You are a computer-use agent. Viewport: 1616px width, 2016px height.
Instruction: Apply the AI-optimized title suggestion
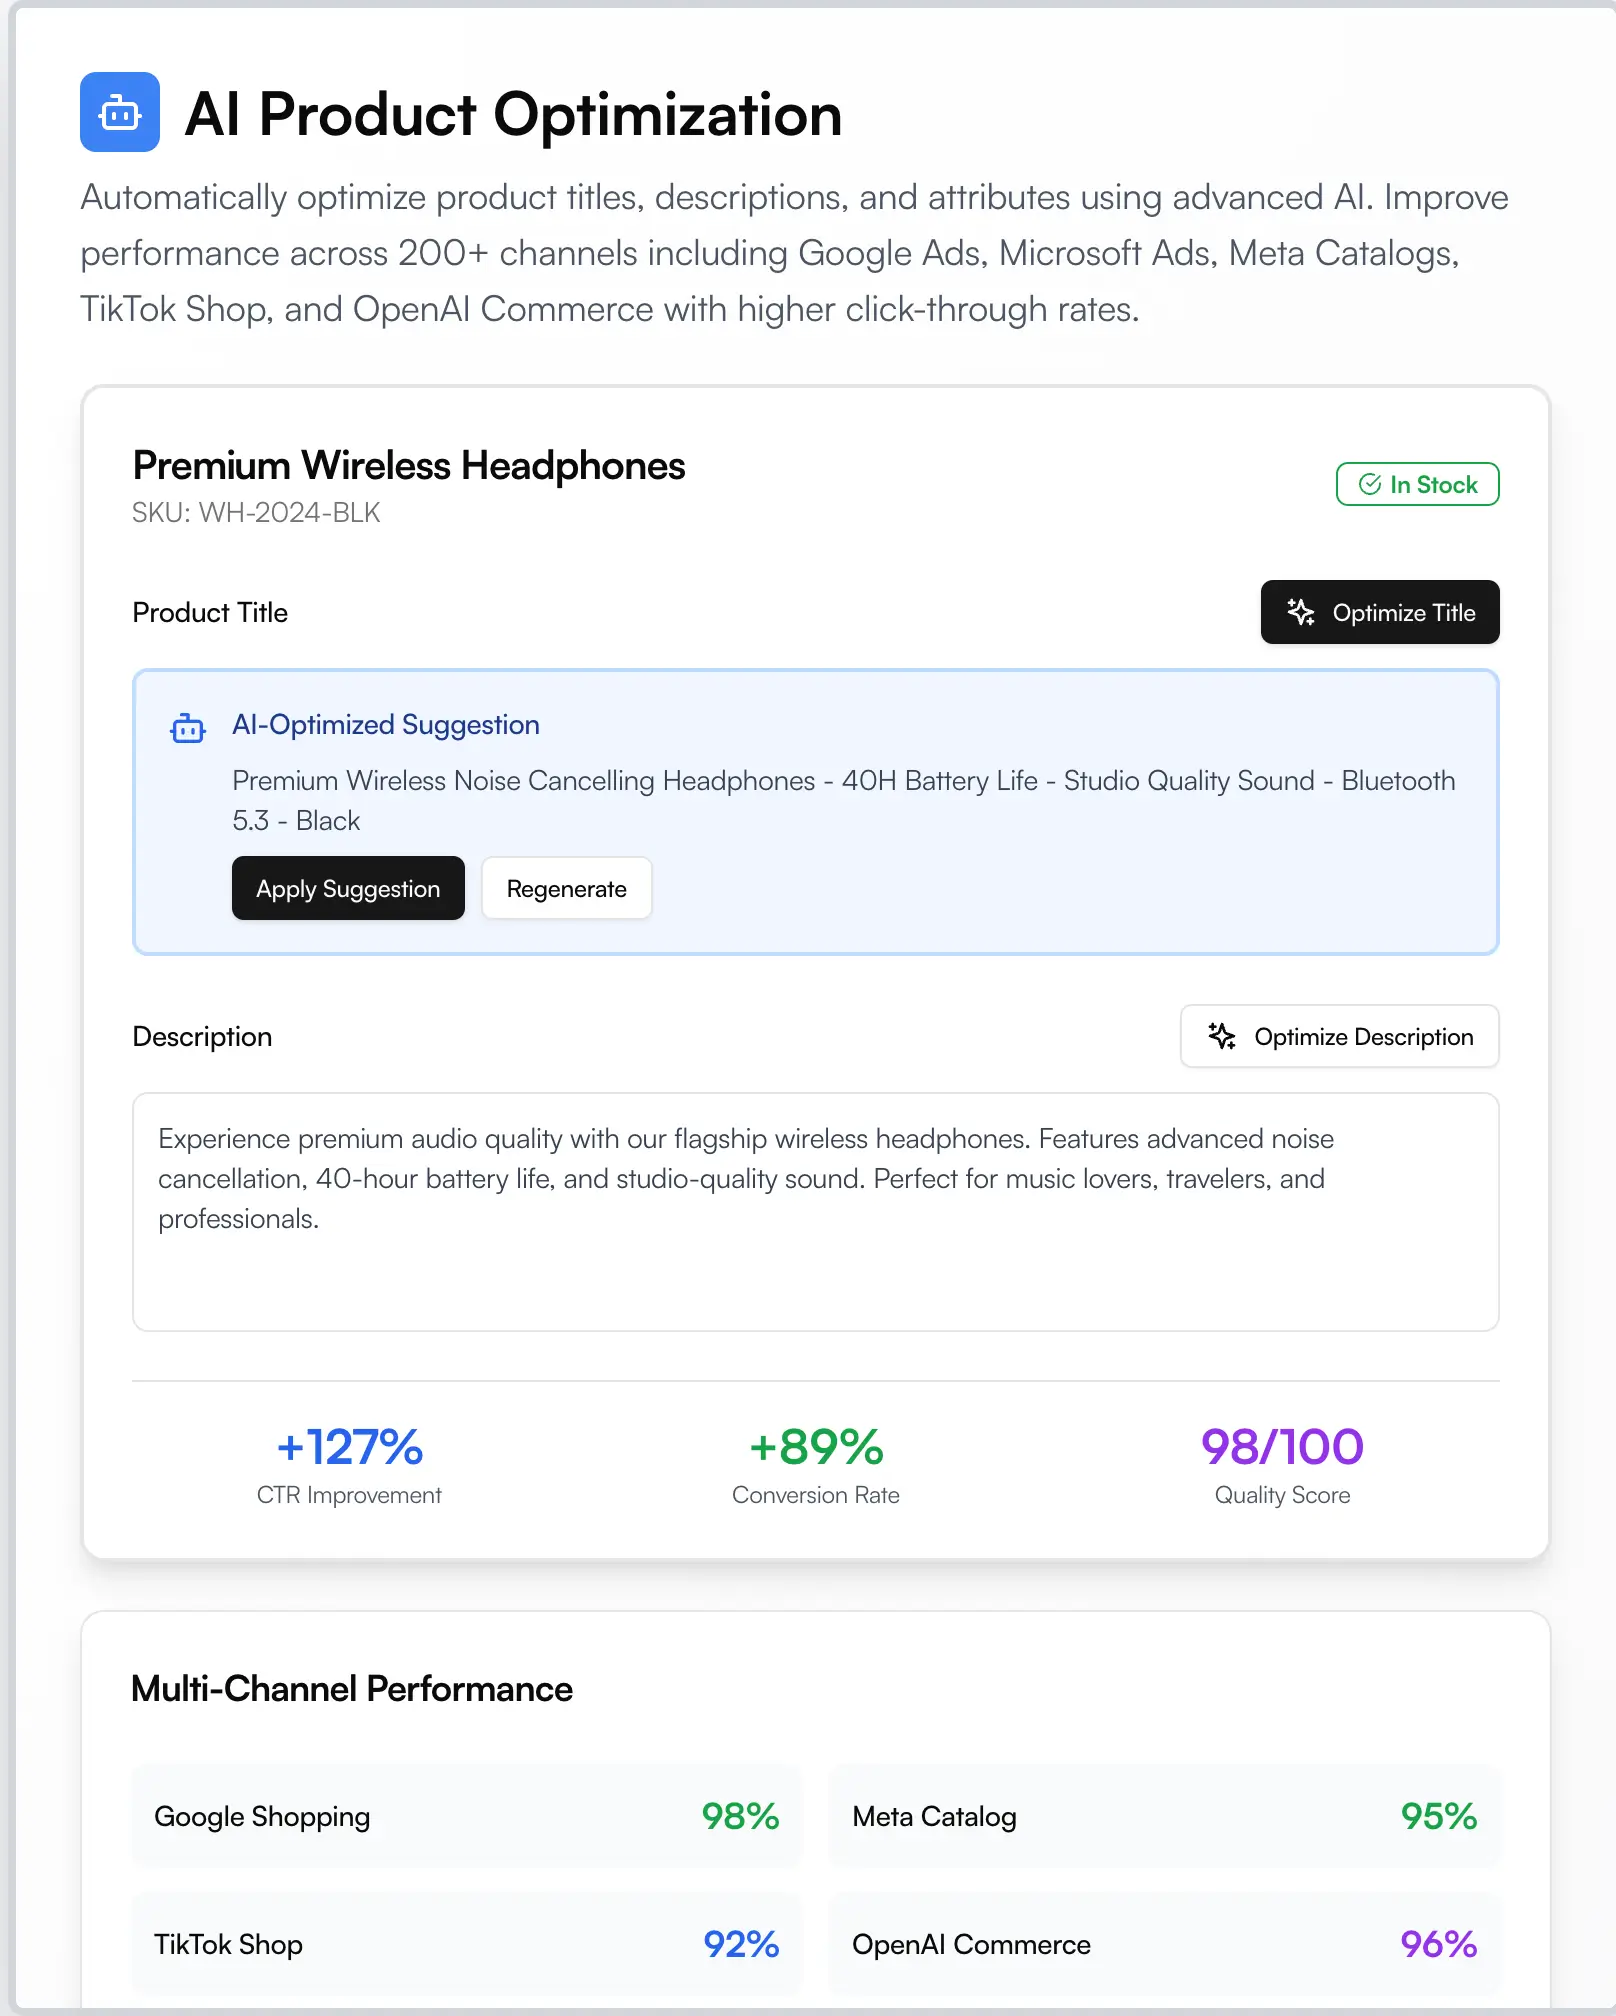pos(348,888)
